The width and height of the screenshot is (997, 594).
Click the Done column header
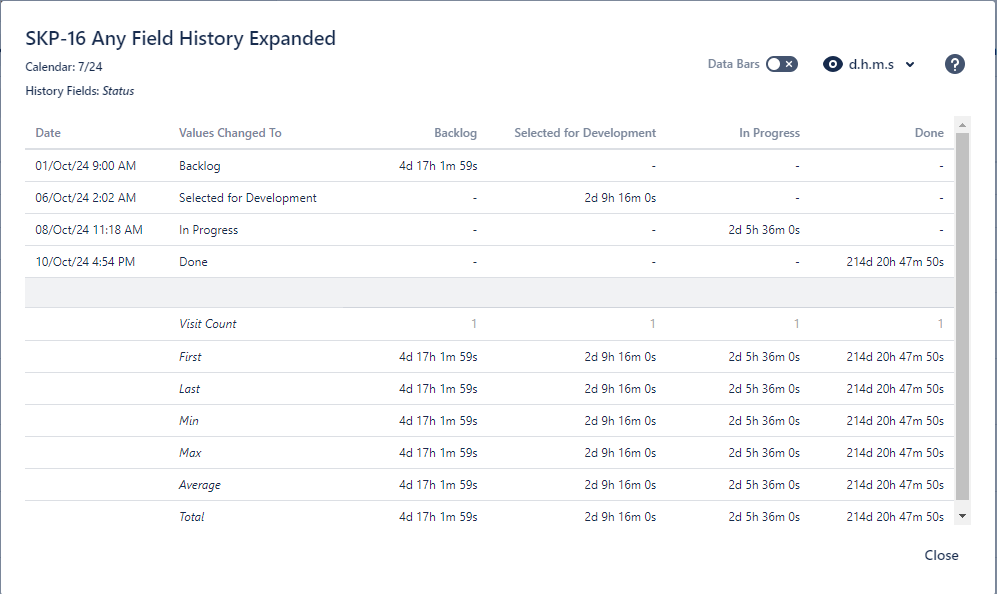point(928,133)
